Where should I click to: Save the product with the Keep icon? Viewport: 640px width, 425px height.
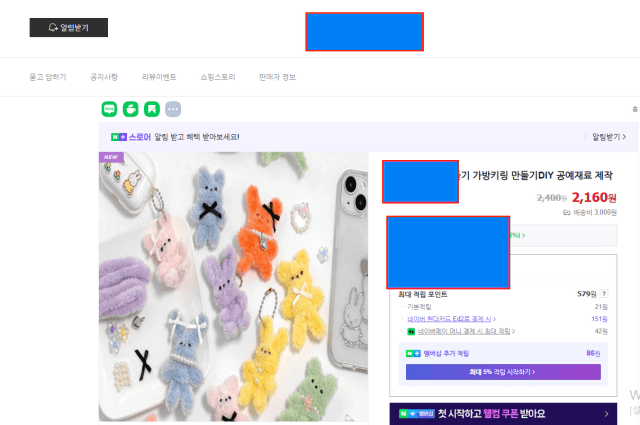(152, 109)
